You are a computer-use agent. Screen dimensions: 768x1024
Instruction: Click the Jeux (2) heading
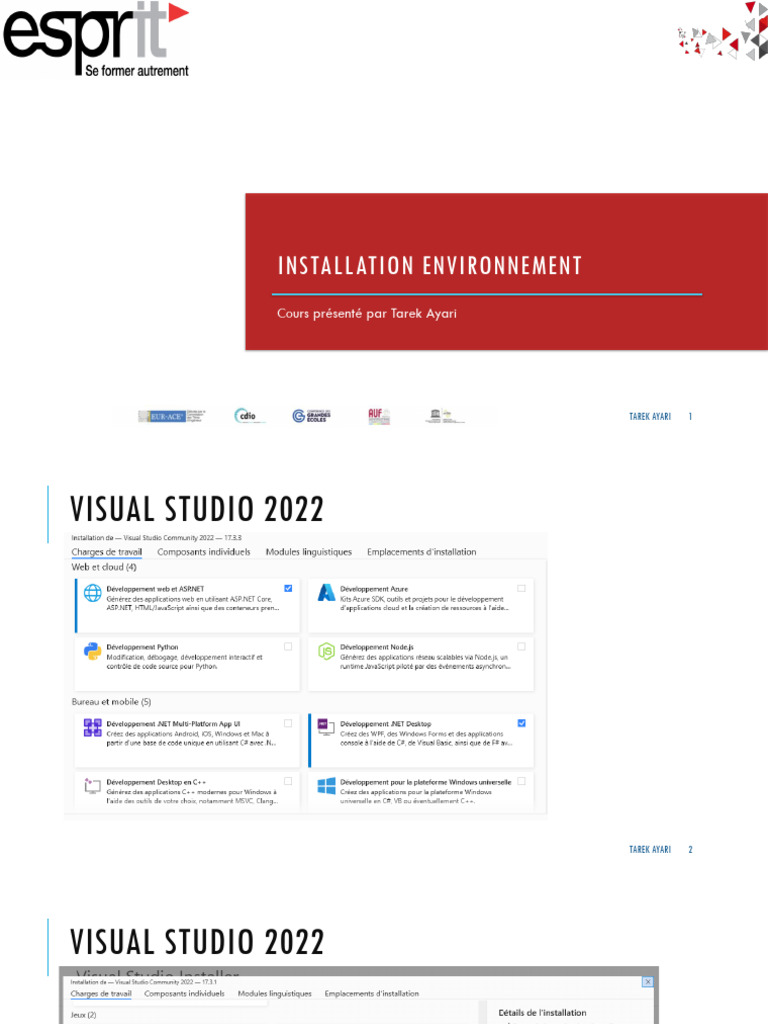point(83,1015)
